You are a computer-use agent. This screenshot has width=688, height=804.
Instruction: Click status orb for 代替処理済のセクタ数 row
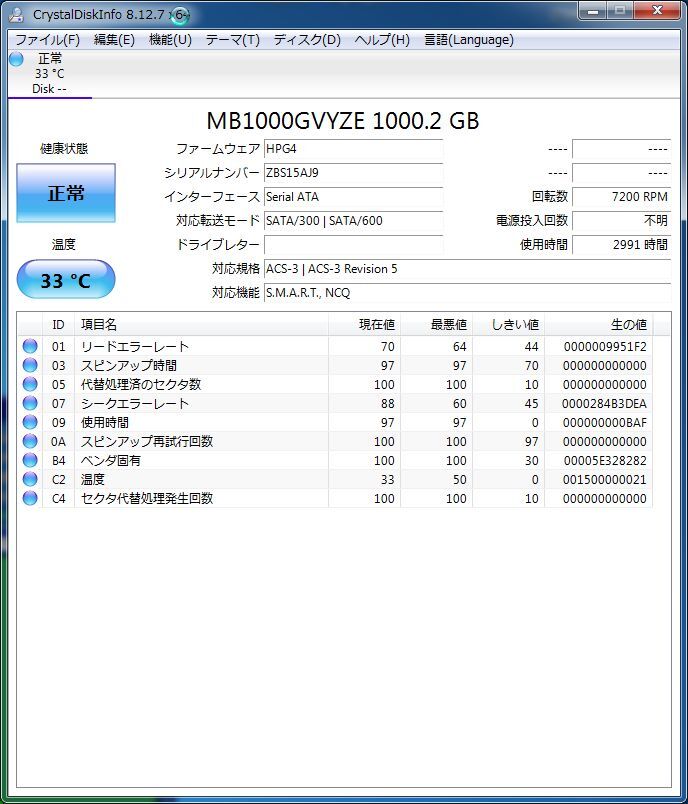[x=30, y=385]
